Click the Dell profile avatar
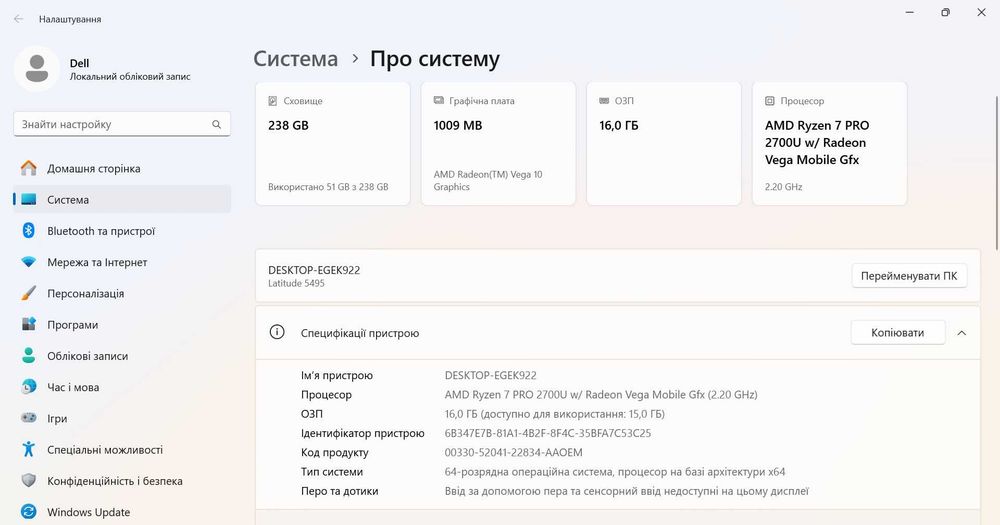1000x525 pixels. pos(37,68)
